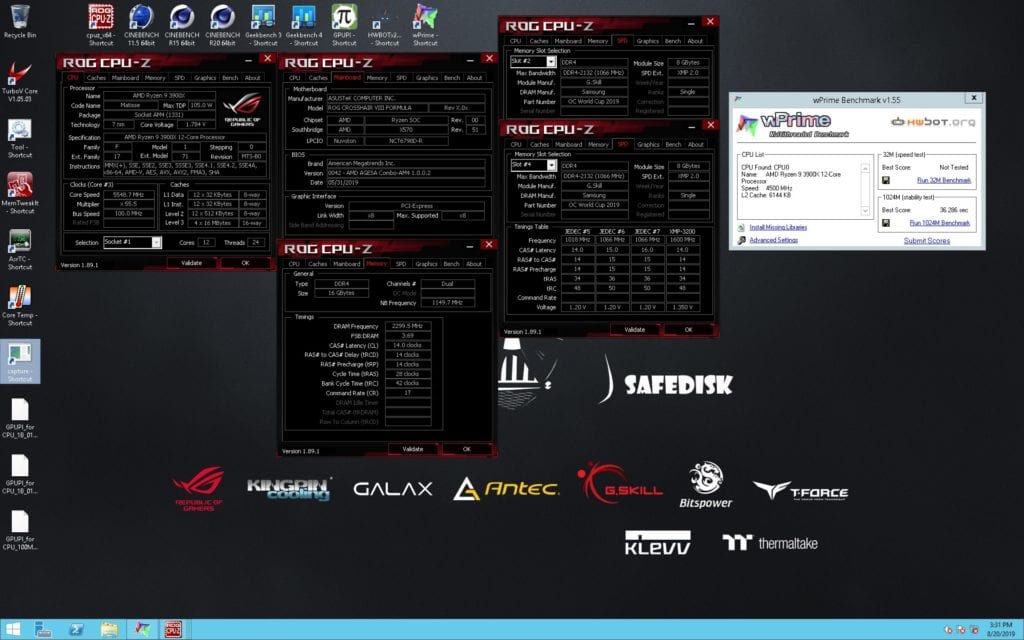Click the wrench icon beside Advanced Settings
Viewport: 1024px width, 640px height.
(x=741, y=240)
